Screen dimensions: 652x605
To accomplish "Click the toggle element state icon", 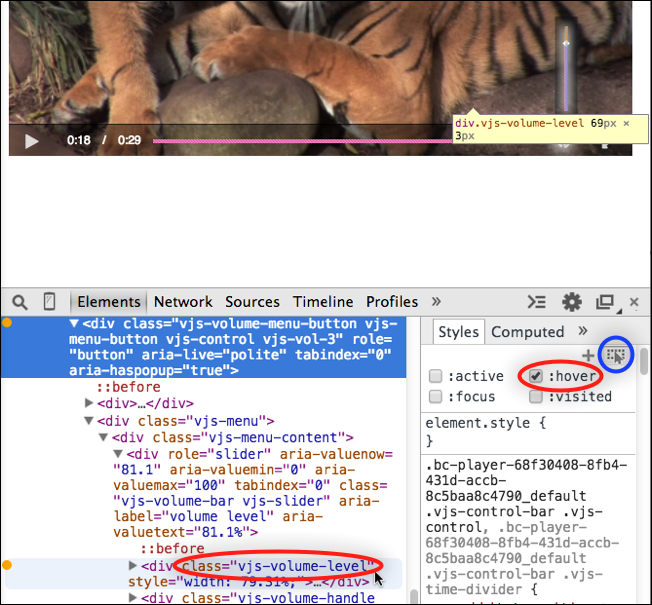I will pyautogui.click(x=616, y=355).
